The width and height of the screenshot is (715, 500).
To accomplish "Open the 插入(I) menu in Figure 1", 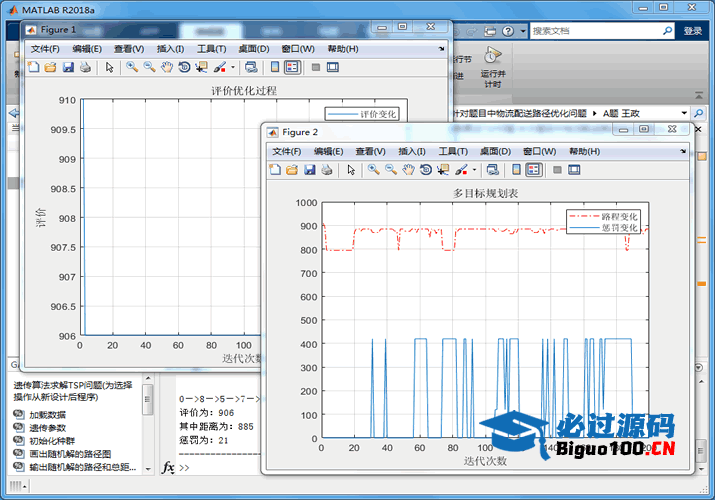I will (x=170, y=48).
